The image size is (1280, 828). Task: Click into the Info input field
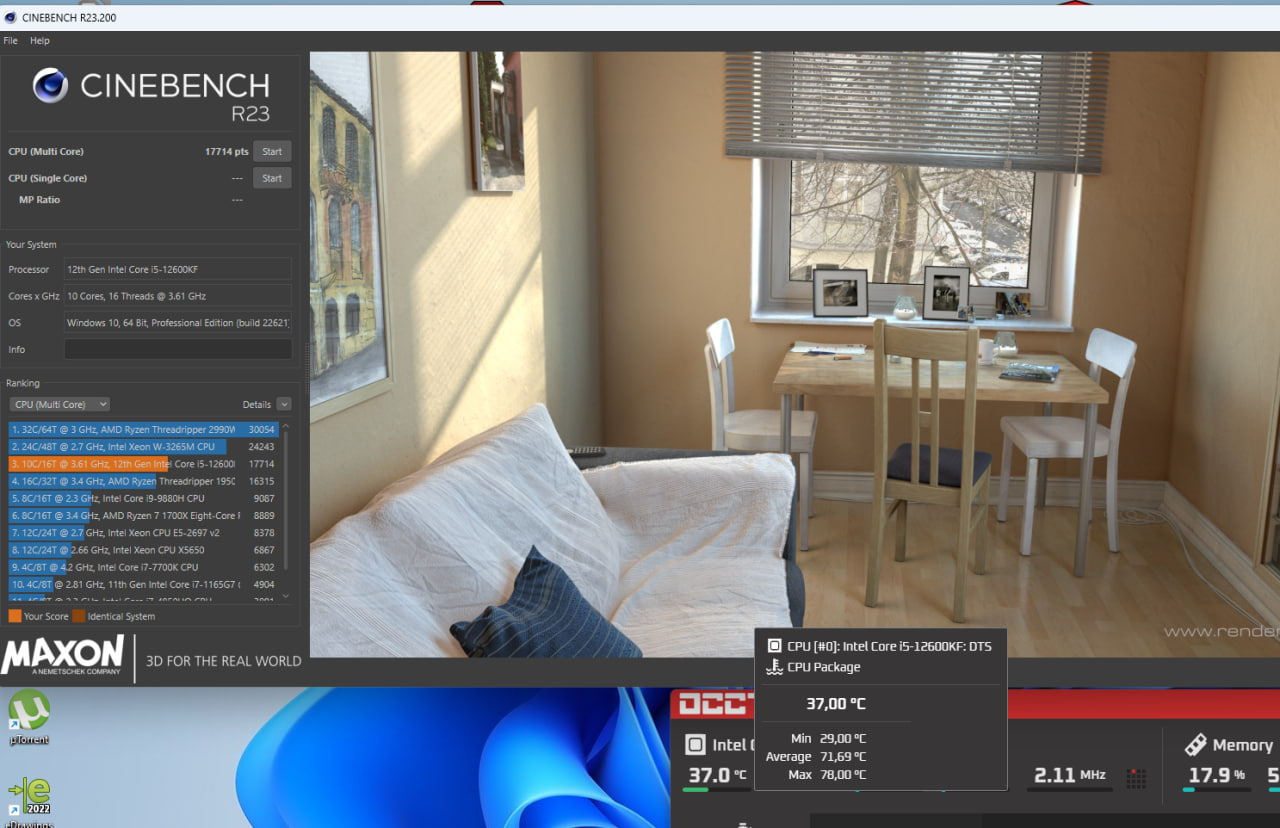(x=178, y=349)
